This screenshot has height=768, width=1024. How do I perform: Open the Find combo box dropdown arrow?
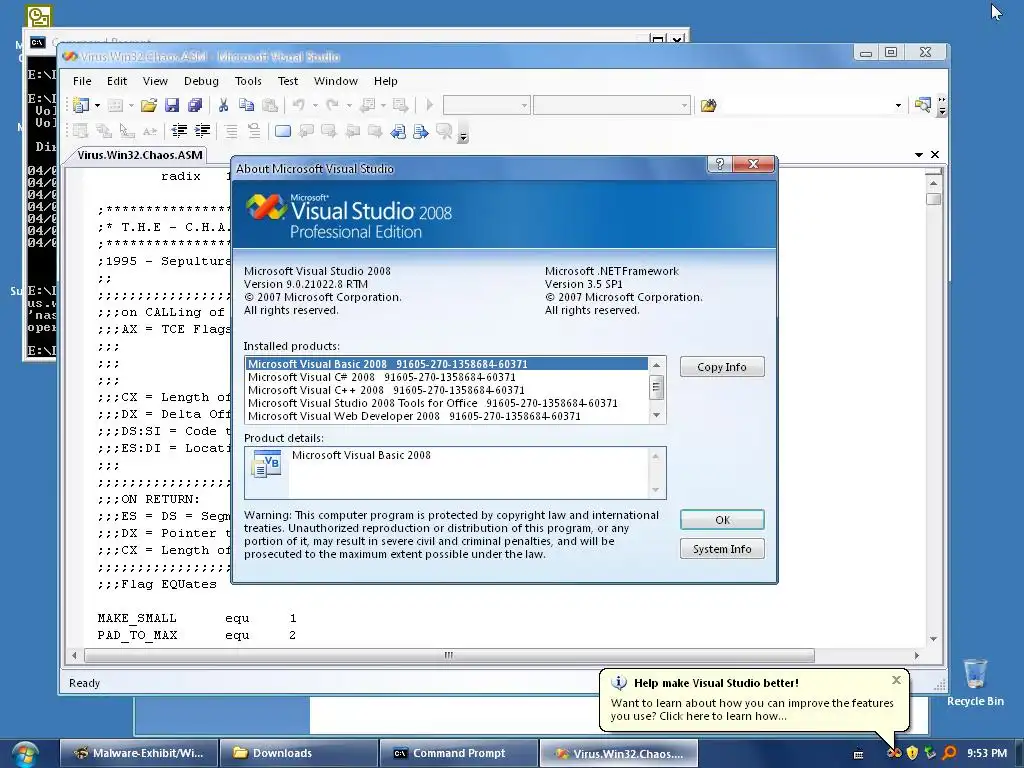(898, 105)
